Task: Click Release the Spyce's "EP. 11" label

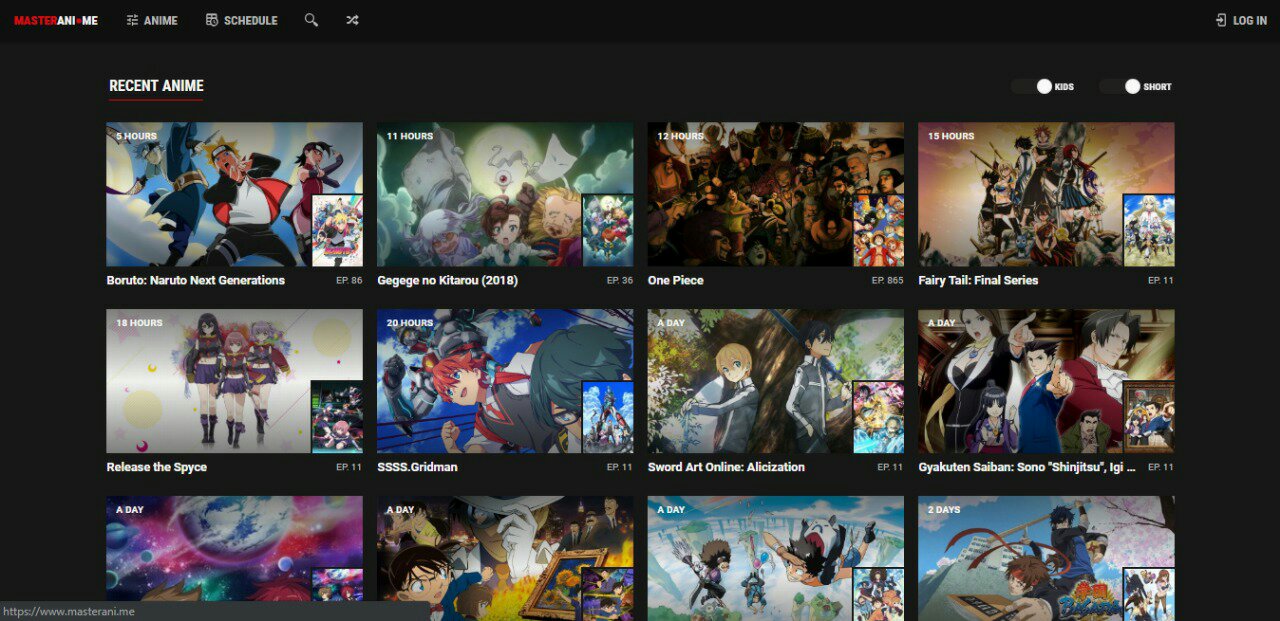Action: [349, 468]
